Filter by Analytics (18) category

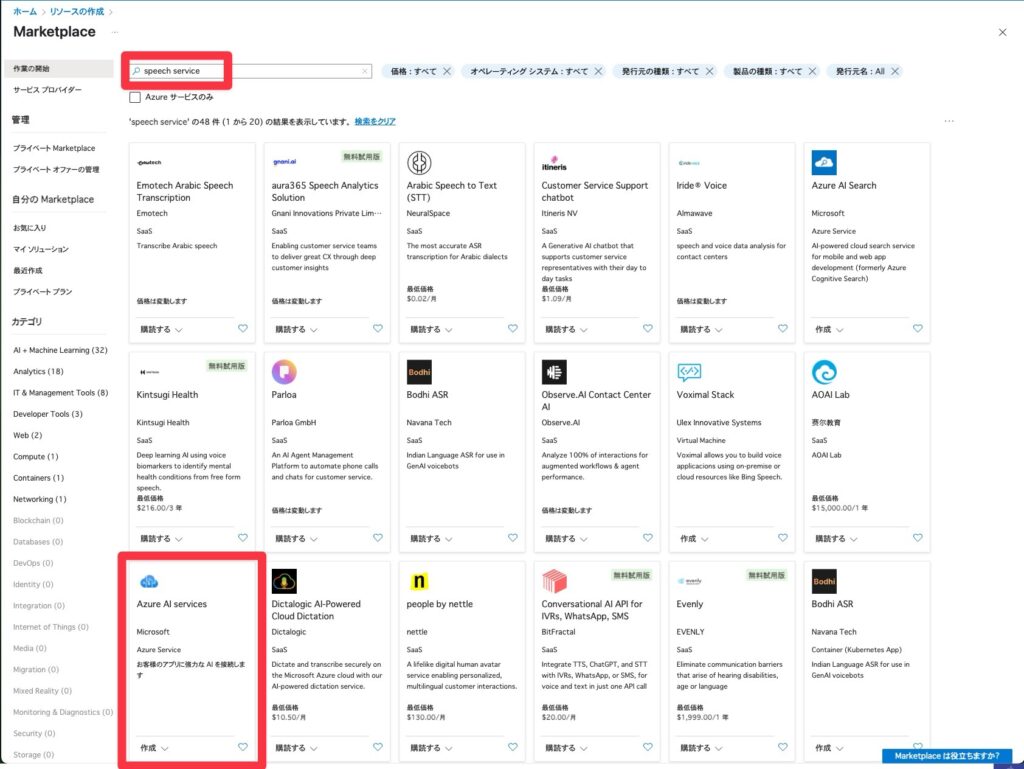tap(39, 371)
